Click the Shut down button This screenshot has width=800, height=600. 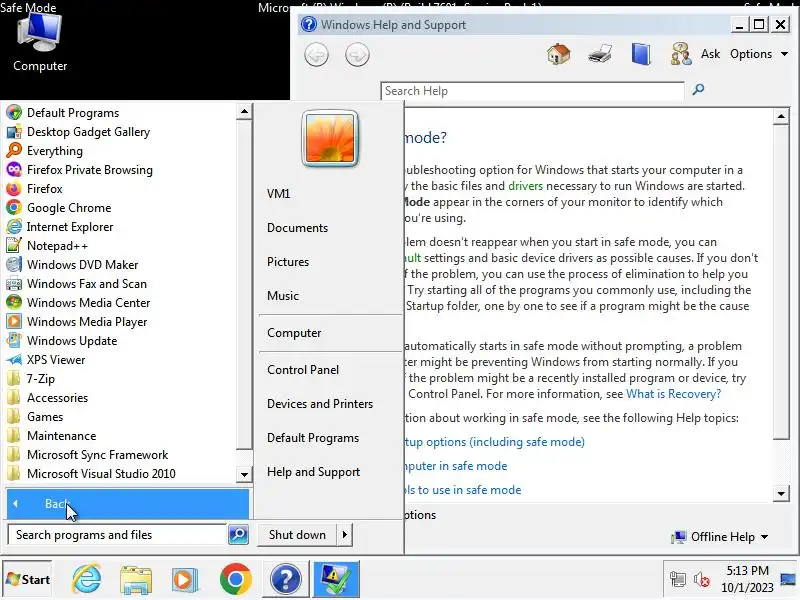pos(297,535)
